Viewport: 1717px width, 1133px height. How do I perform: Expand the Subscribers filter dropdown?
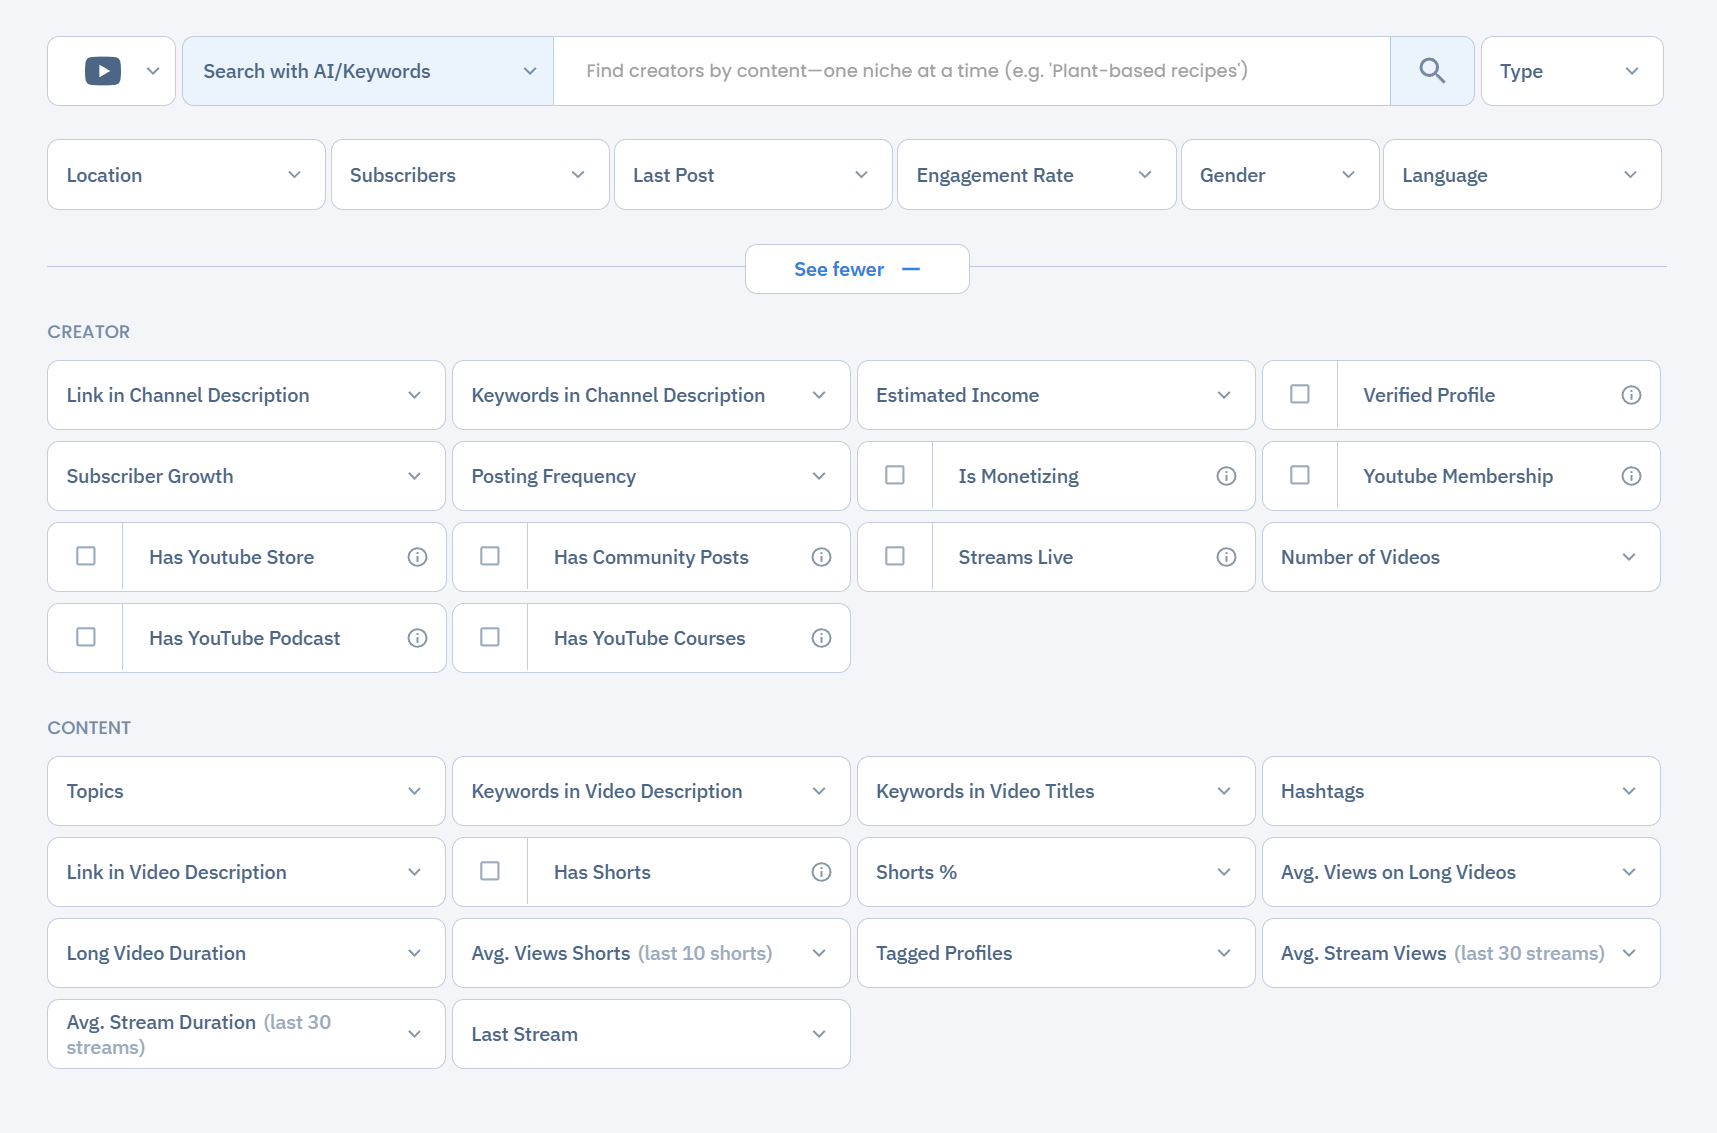tap(470, 175)
